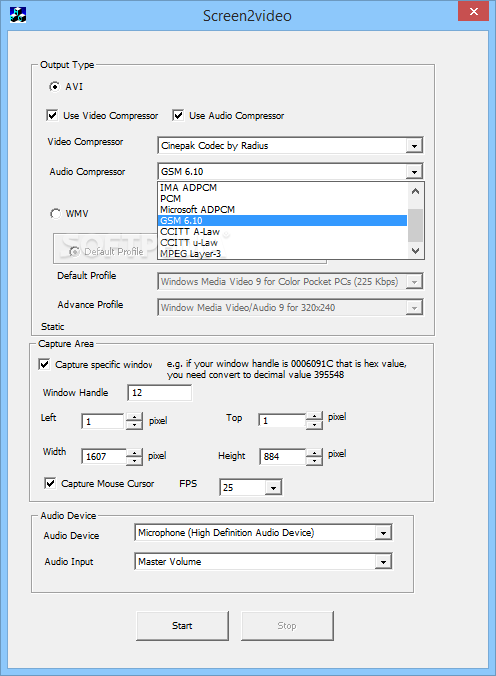Collapse the Audio Compressor dropdown arrow
This screenshot has height=676, width=496.
[414, 172]
